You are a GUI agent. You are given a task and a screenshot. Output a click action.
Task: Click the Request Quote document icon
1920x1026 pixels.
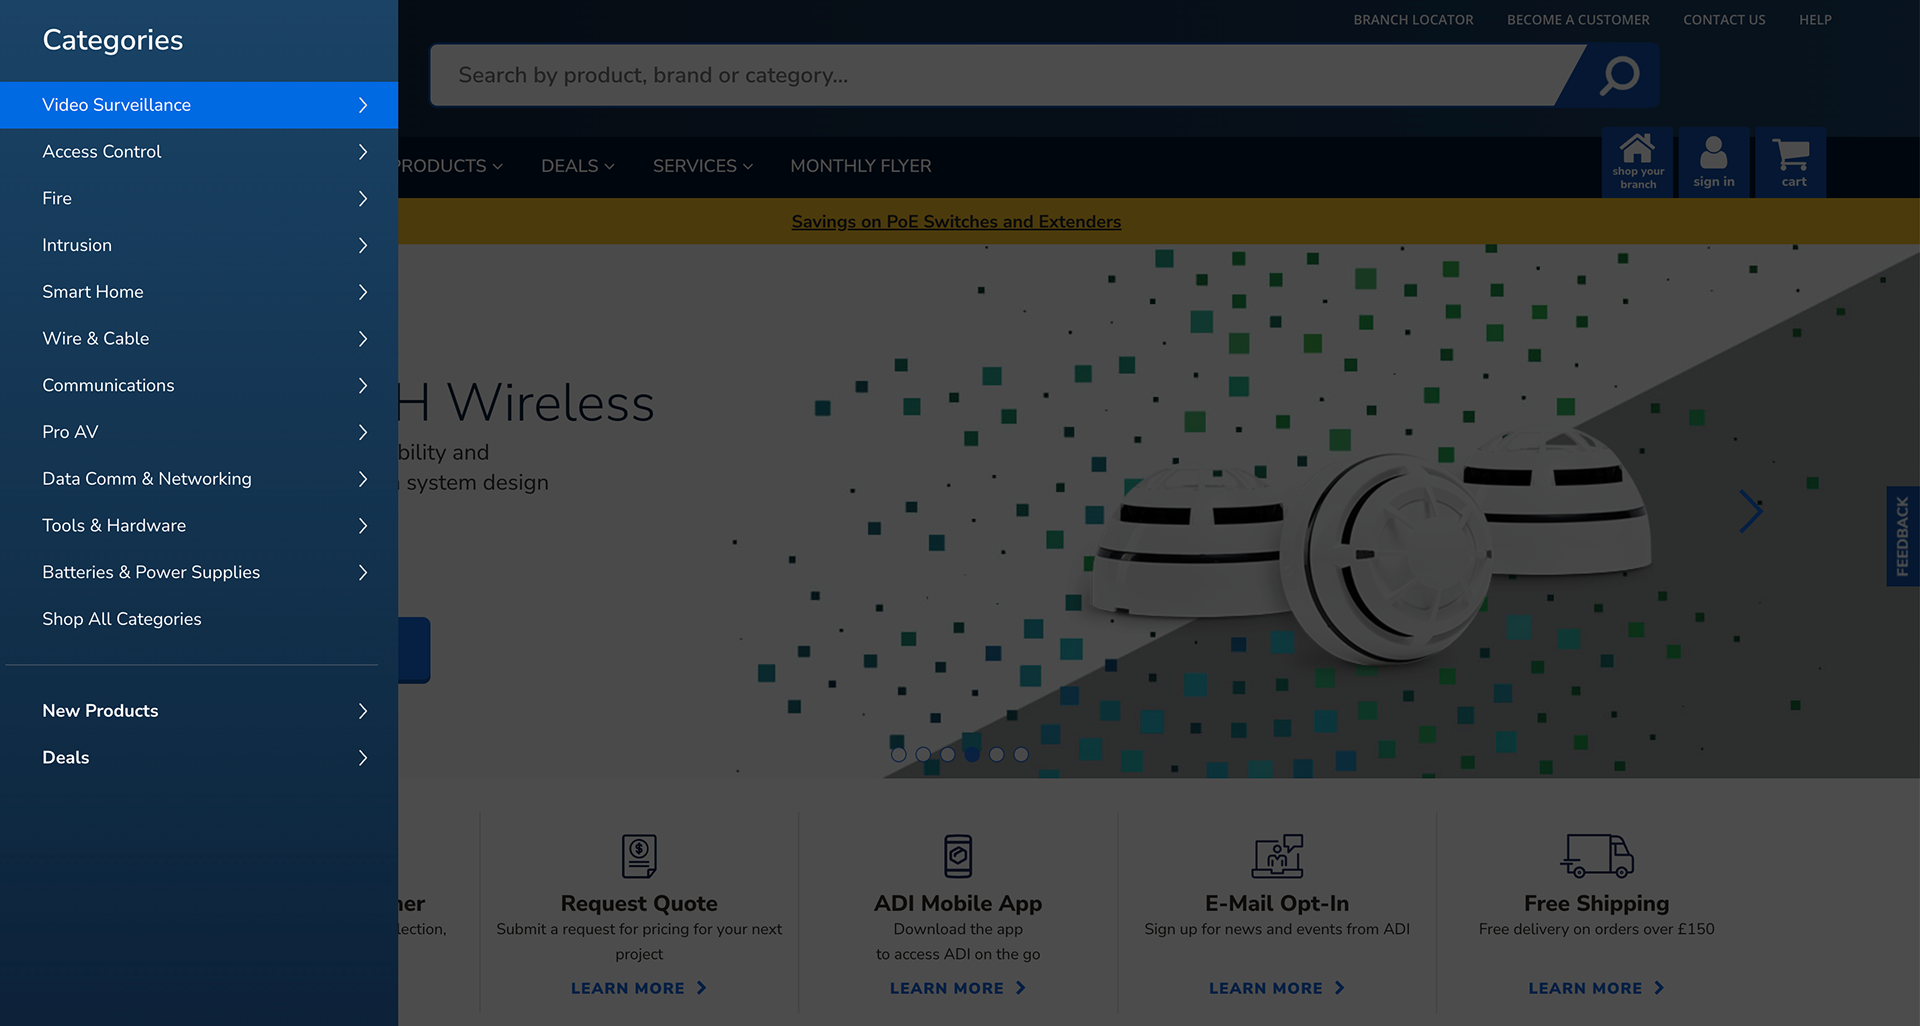coord(639,856)
